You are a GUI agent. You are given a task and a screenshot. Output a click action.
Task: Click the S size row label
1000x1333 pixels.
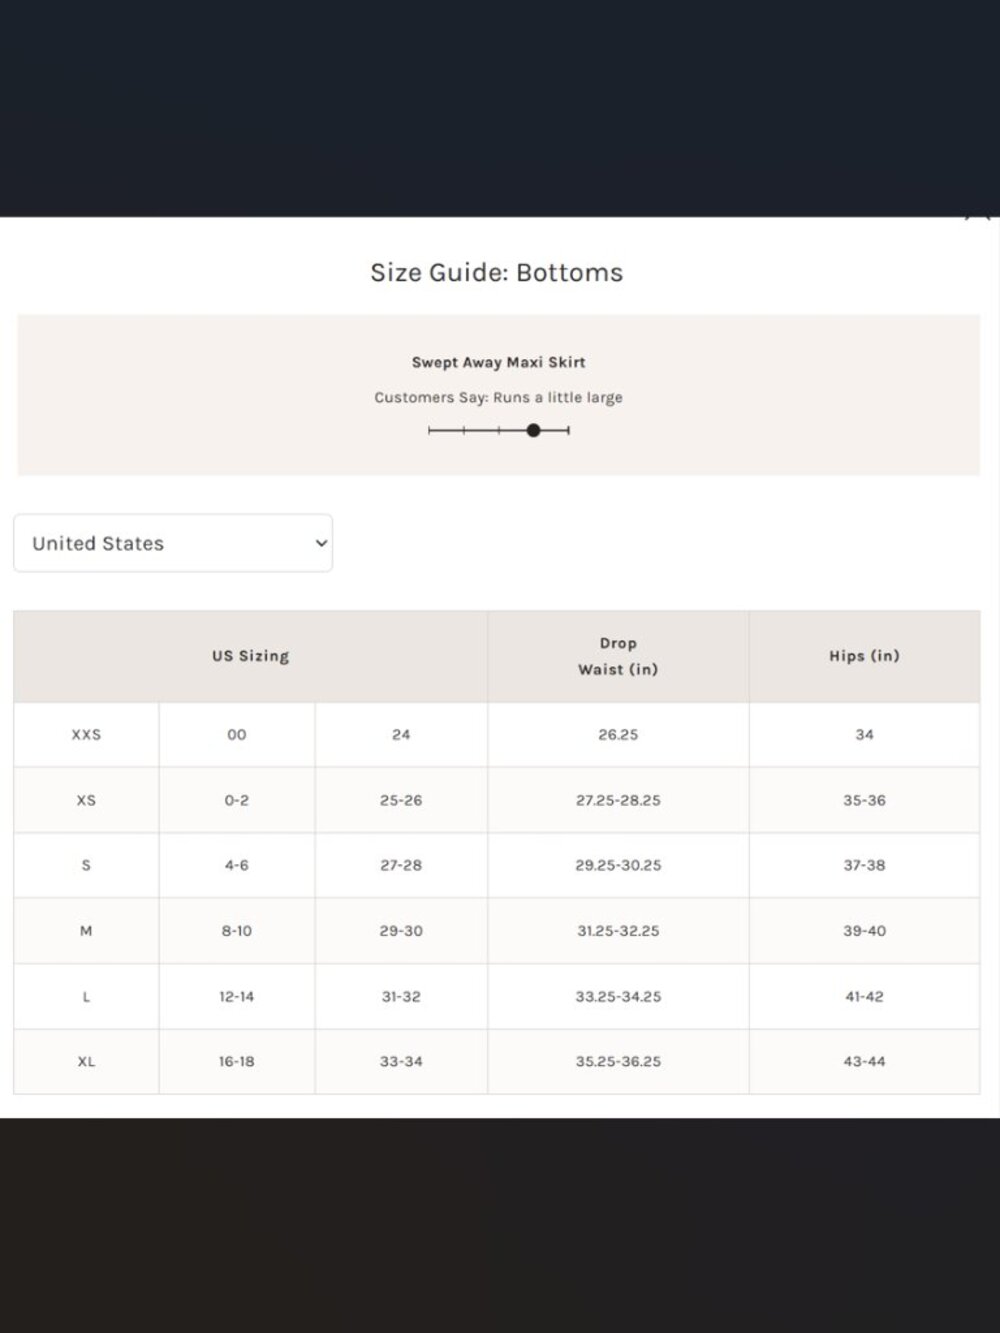coord(86,865)
